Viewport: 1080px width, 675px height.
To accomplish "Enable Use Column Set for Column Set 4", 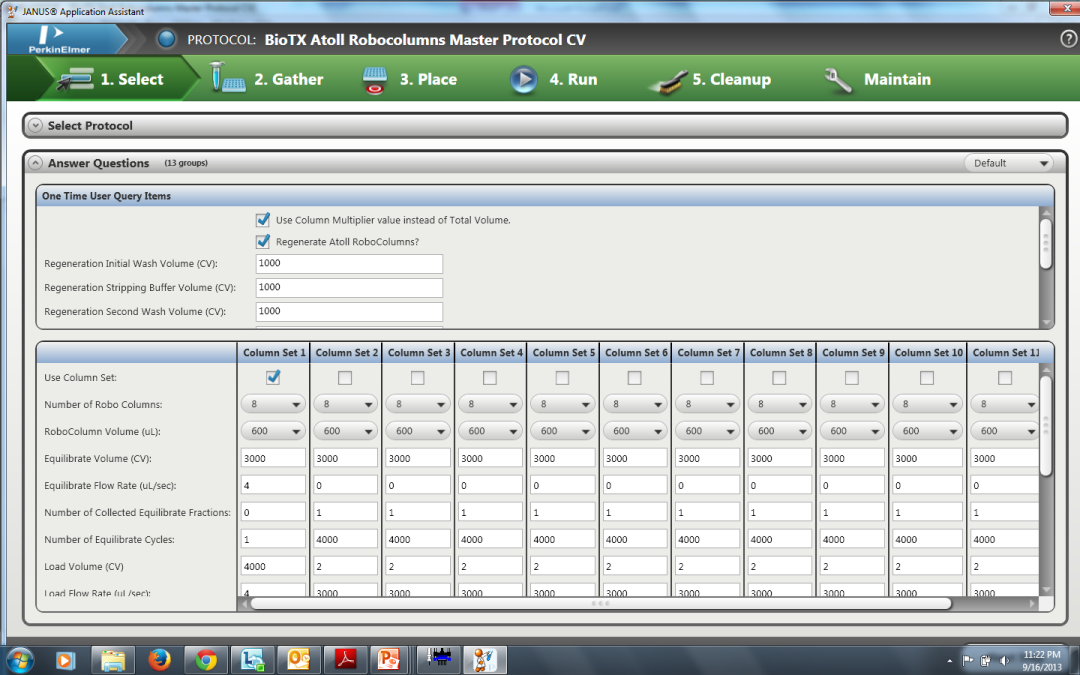I will tap(490, 378).
